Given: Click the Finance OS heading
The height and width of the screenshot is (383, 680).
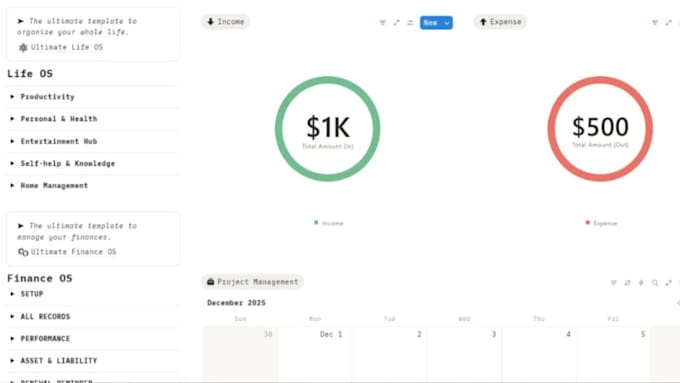Looking at the screenshot, I should tap(39, 278).
